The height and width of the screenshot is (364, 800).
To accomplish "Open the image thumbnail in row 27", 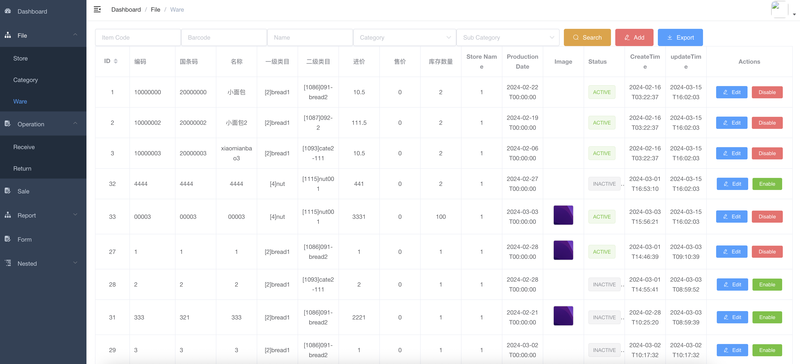I will pyautogui.click(x=563, y=250).
